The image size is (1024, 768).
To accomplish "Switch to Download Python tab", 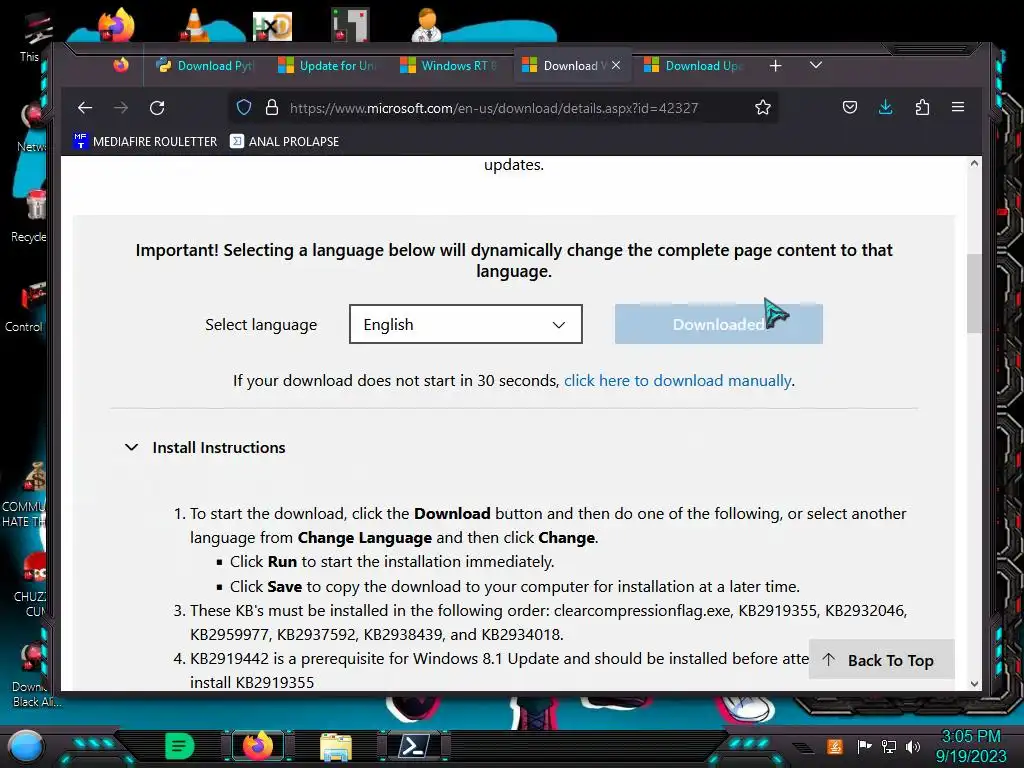I will click(206, 66).
